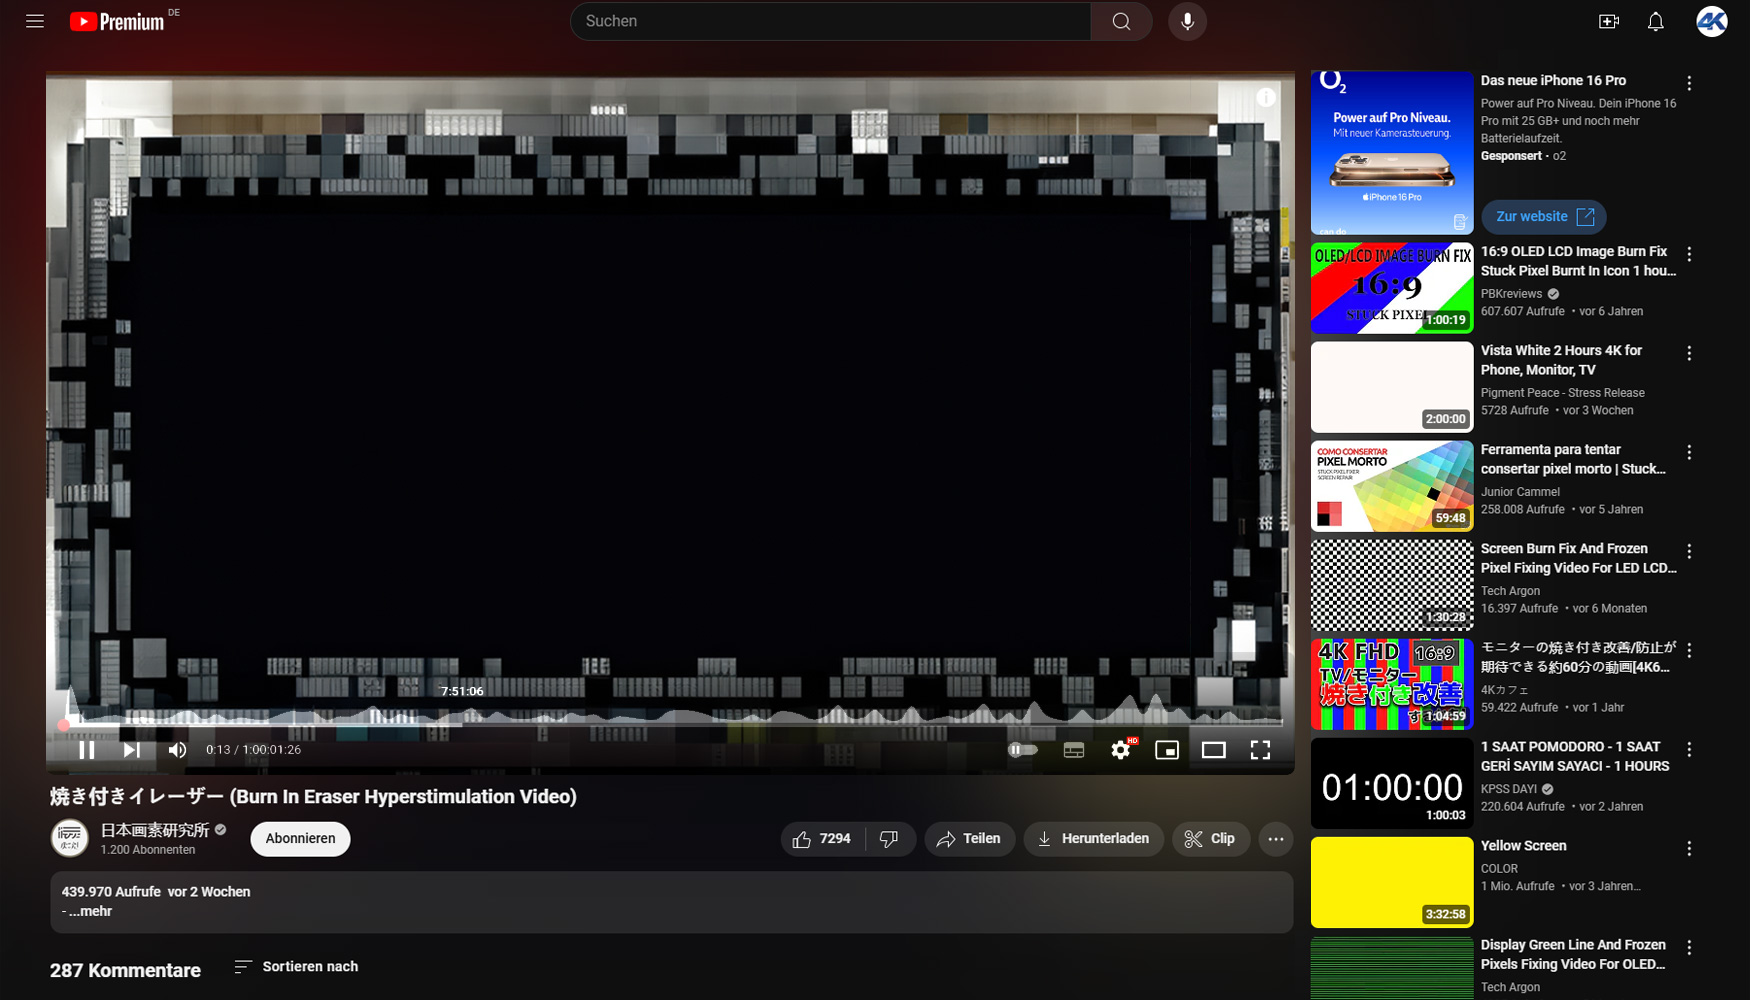The height and width of the screenshot is (1000, 1750).
Task: Open the ad's copy icon on thumbnail
Action: click(1459, 222)
